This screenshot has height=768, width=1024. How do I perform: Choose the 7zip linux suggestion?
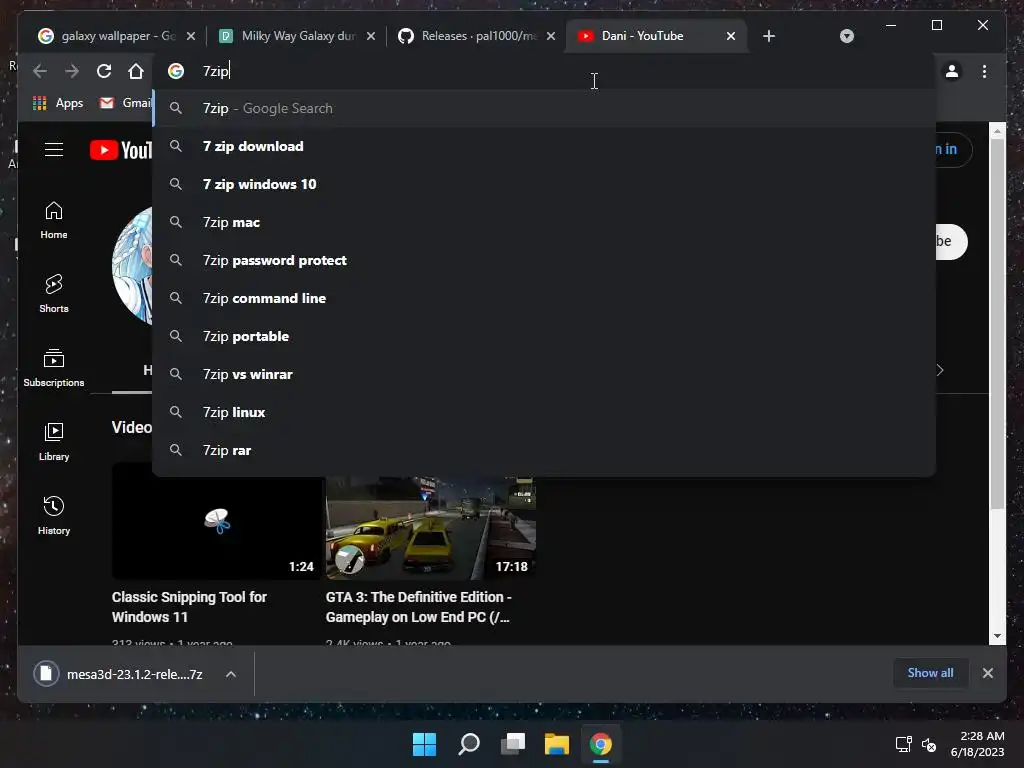[x=543, y=412]
